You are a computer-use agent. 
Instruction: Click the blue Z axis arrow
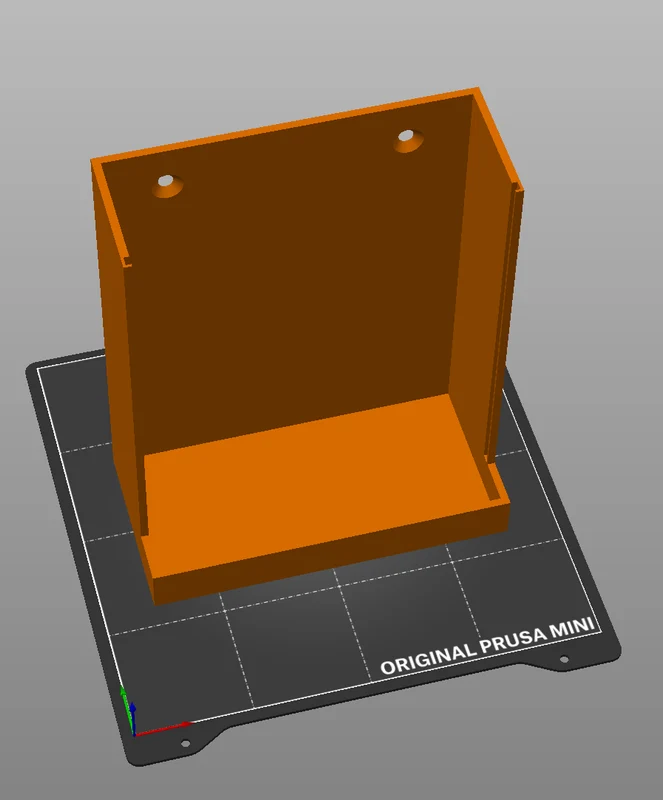point(133,717)
